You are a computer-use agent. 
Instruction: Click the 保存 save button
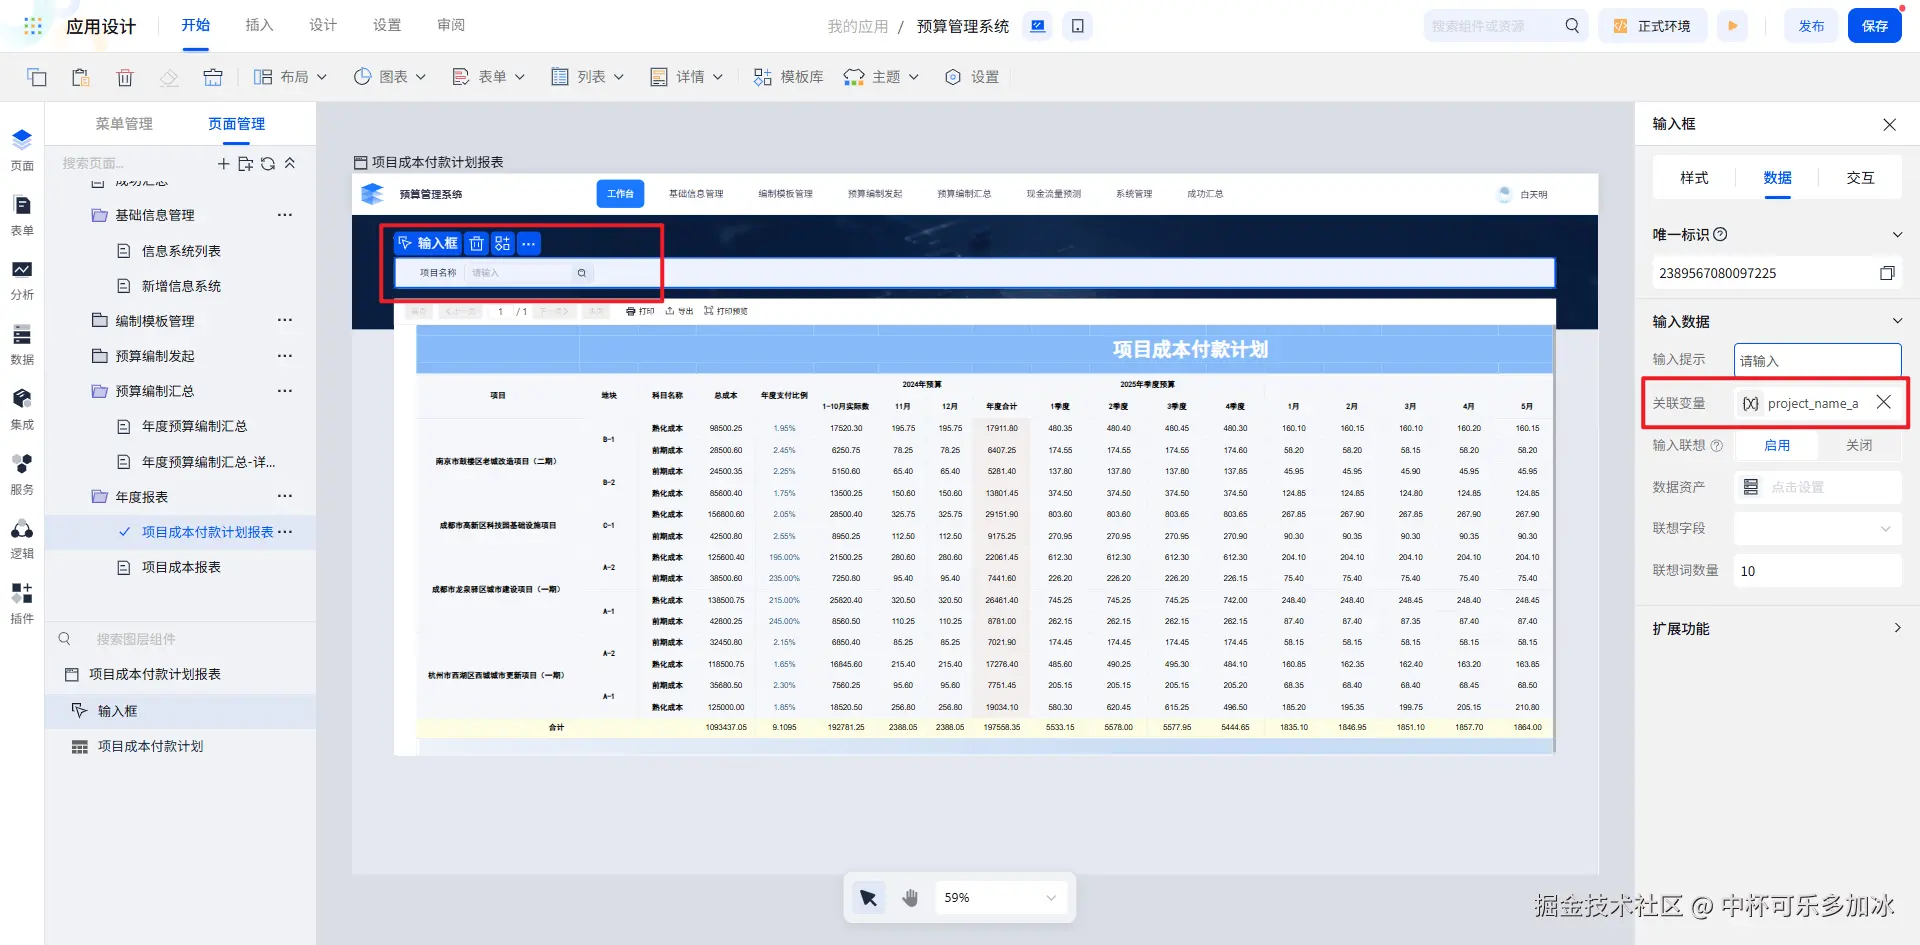point(1874,26)
